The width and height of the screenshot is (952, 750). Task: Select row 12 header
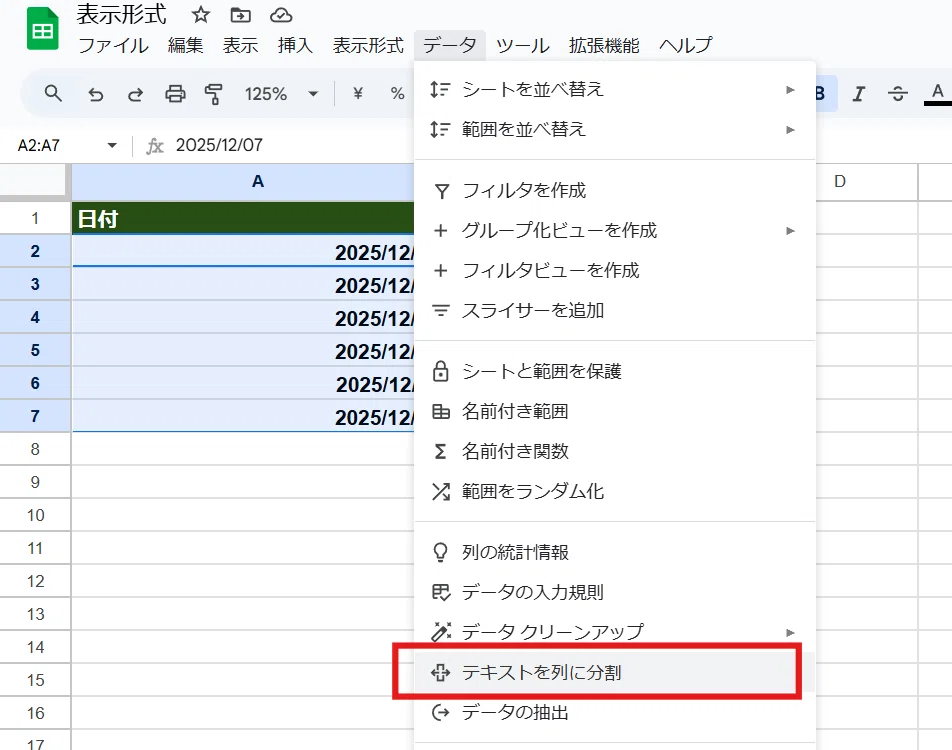(x=35, y=581)
